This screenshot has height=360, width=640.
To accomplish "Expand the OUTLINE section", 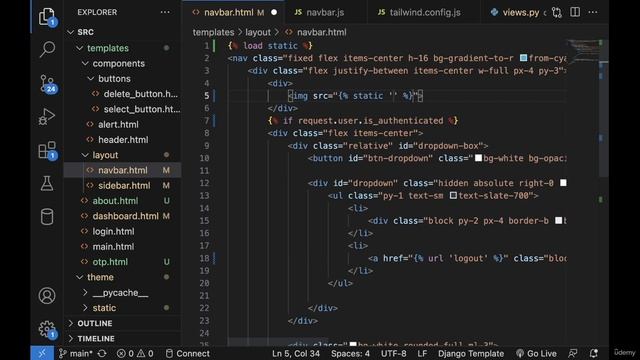I will pos(122,323).
